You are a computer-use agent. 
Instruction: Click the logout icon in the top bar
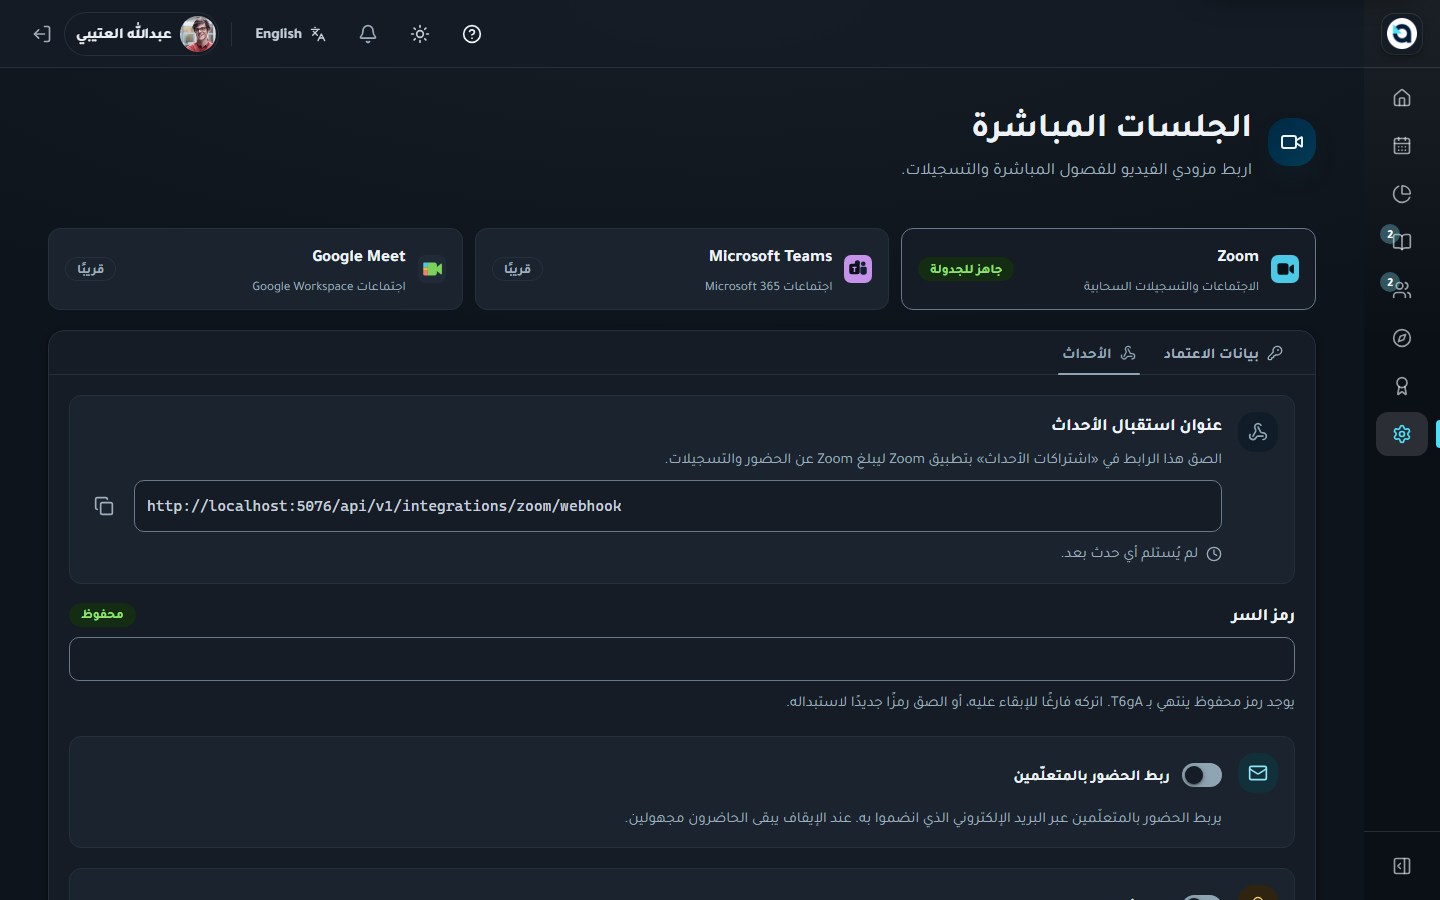(x=42, y=34)
